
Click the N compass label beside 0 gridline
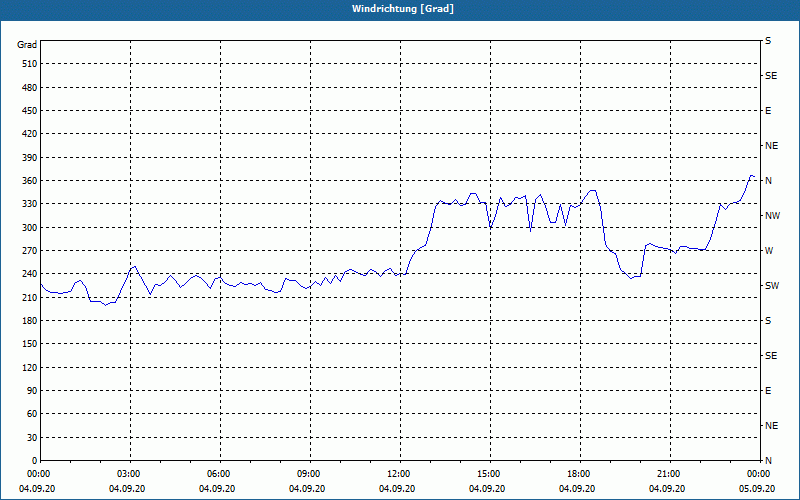(768, 461)
